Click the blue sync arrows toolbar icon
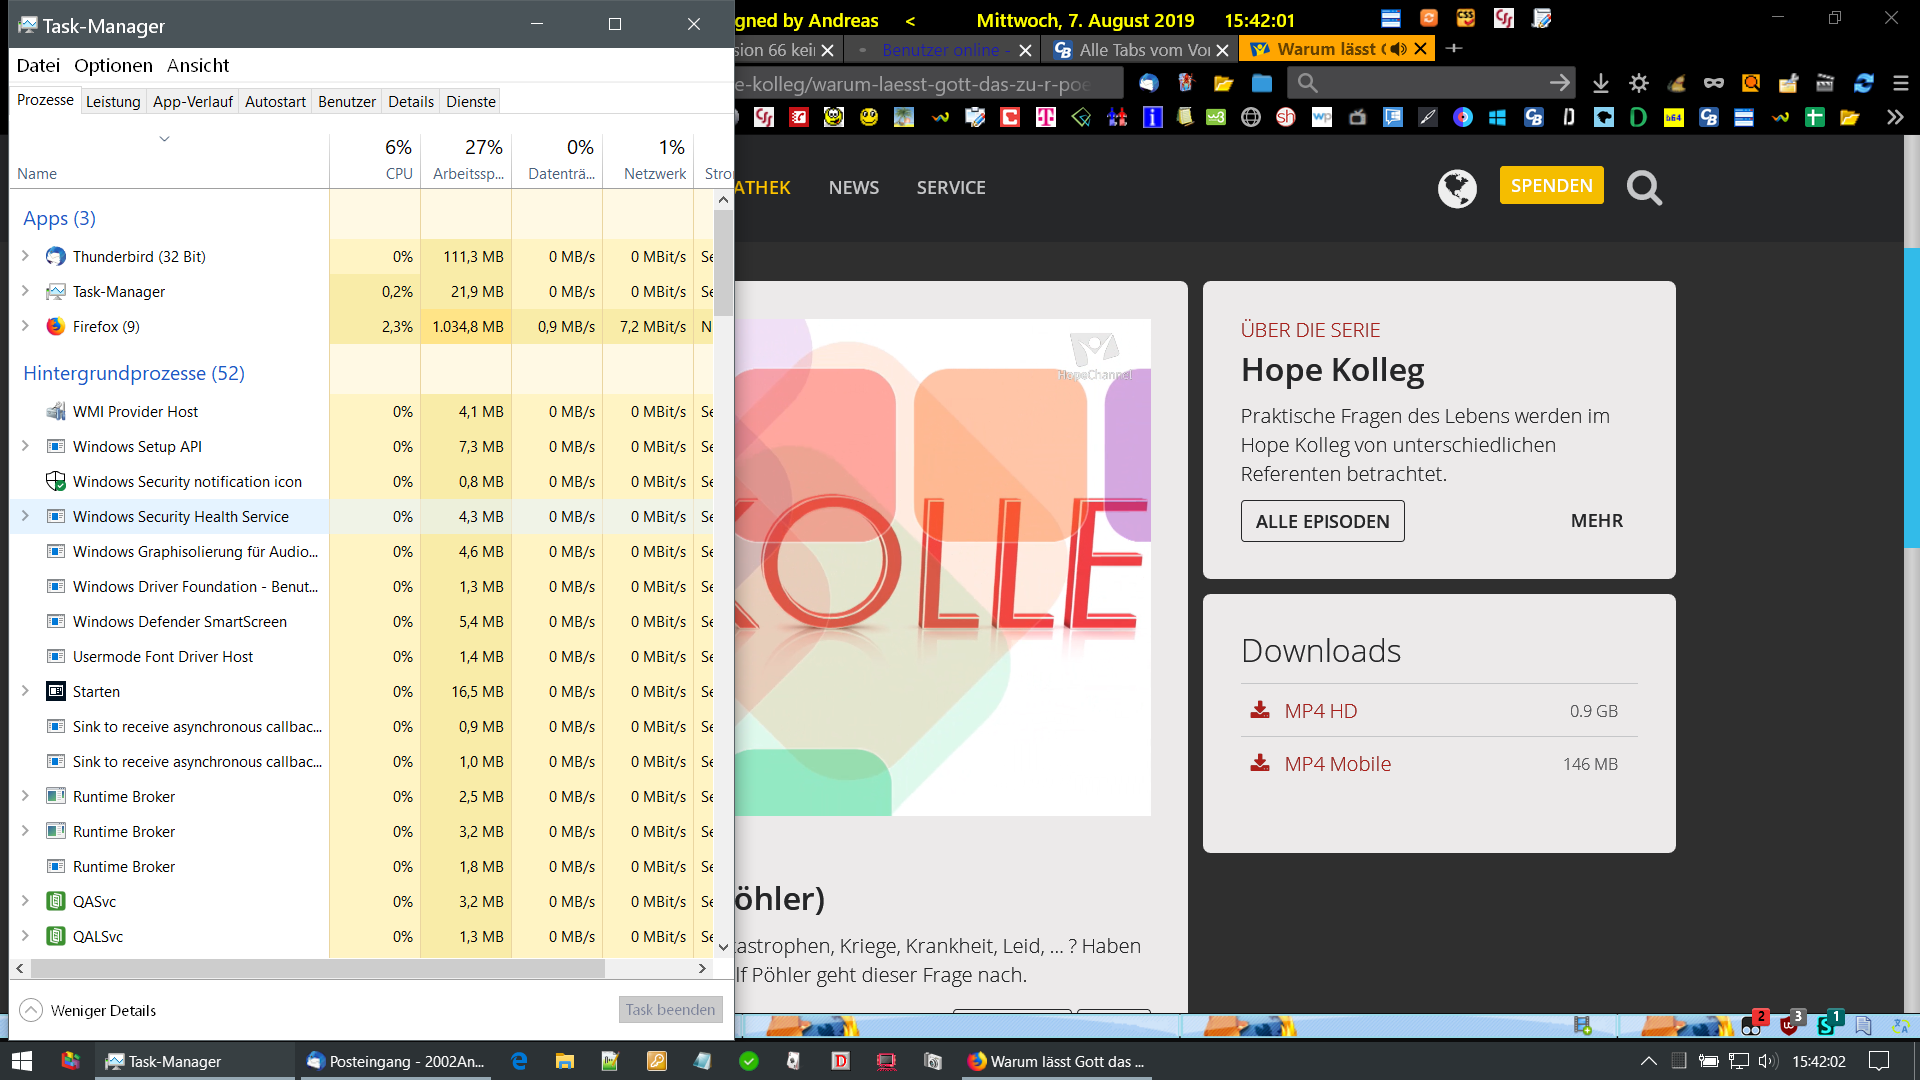The width and height of the screenshot is (1920, 1080). [x=1863, y=84]
